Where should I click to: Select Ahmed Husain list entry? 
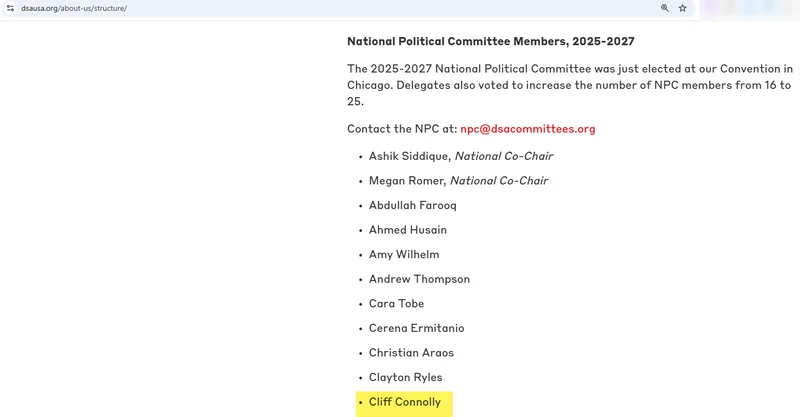pyautogui.click(x=407, y=230)
